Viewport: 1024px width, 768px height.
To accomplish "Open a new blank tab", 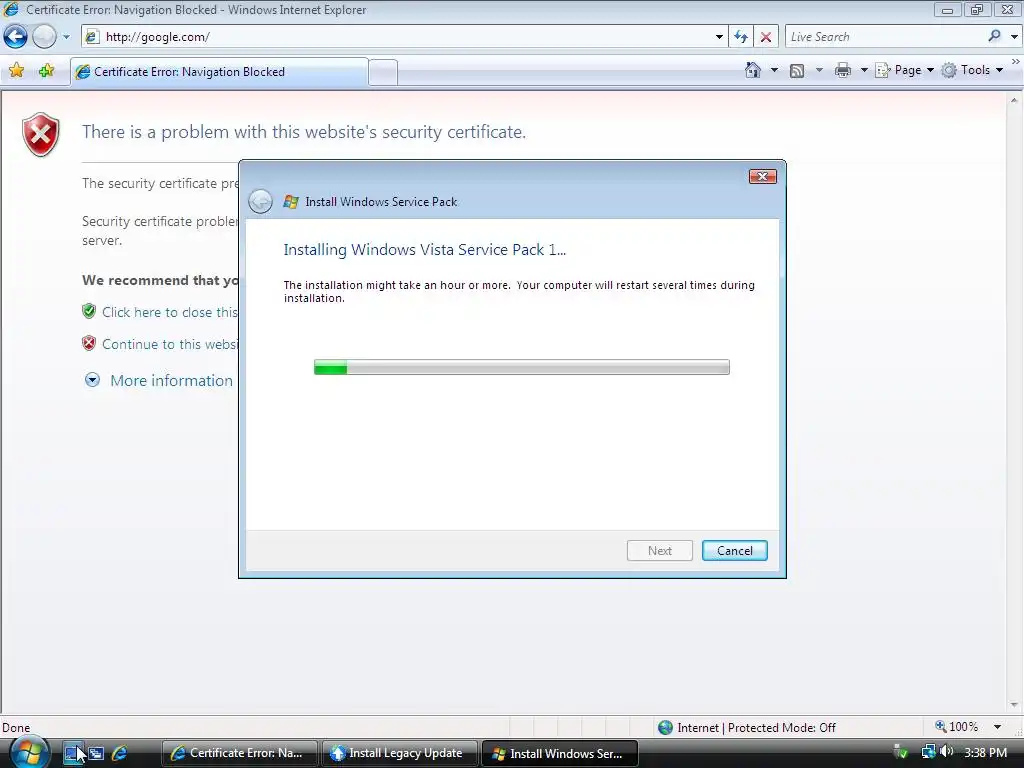I will coord(383,72).
